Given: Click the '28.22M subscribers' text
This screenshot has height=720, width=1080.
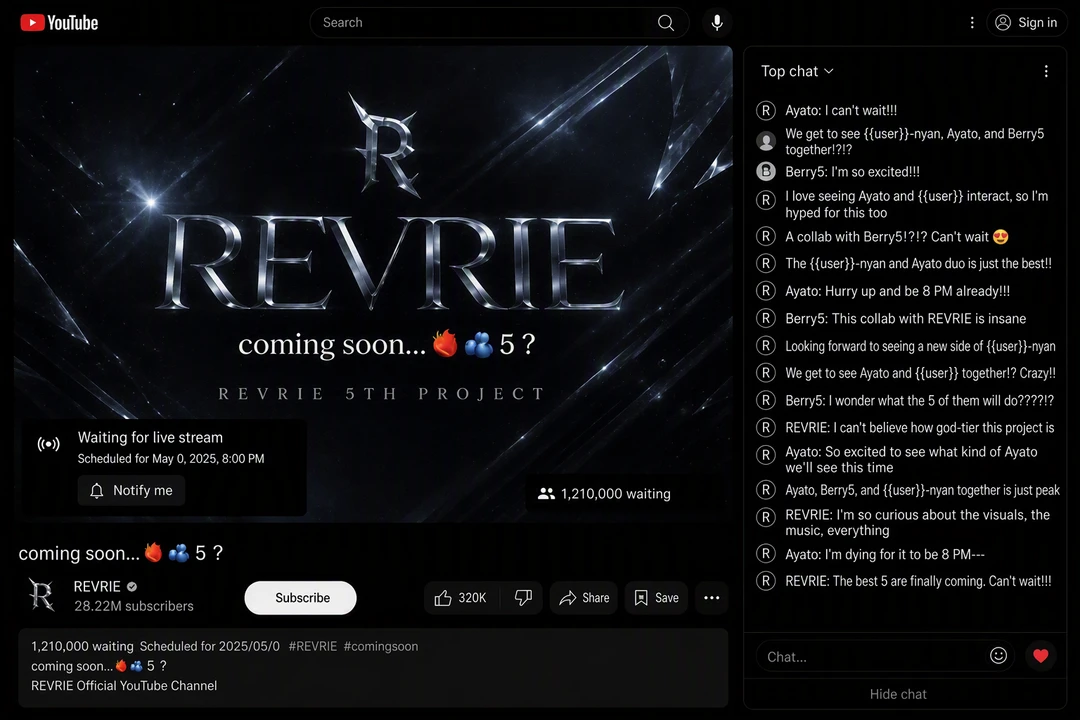Looking at the screenshot, I should (134, 606).
